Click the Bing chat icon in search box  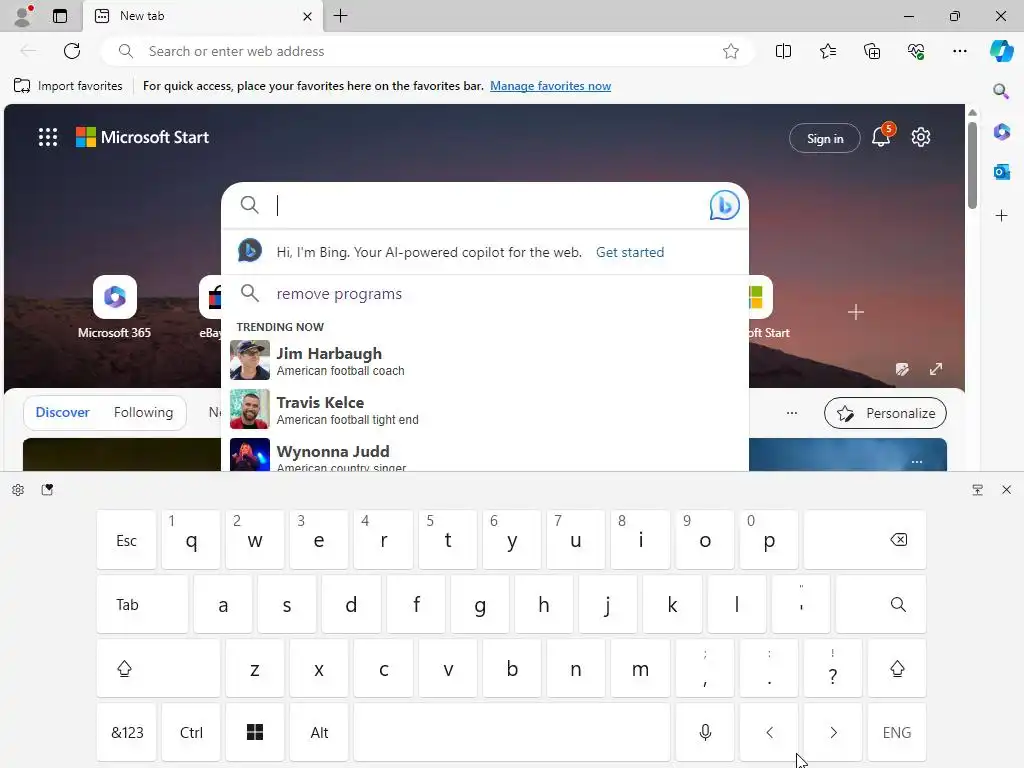(x=724, y=205)
